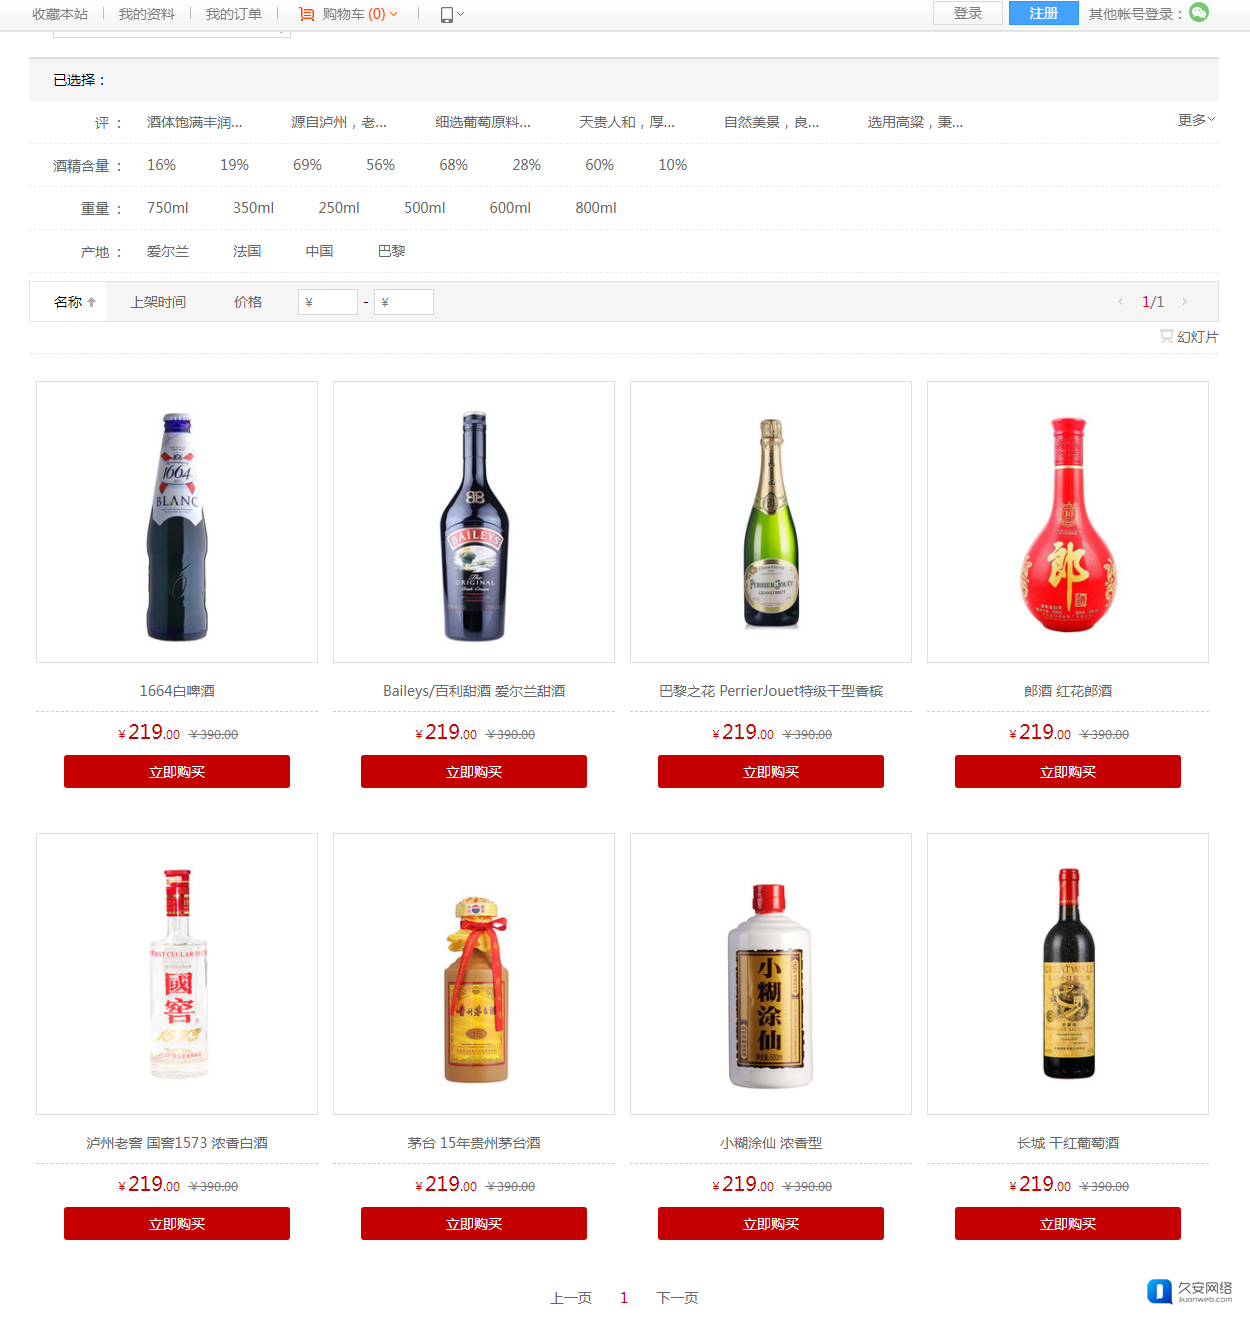The image size is (1250, 1317).
Task: Filter by origin France
Action: (x=247, y=251)
